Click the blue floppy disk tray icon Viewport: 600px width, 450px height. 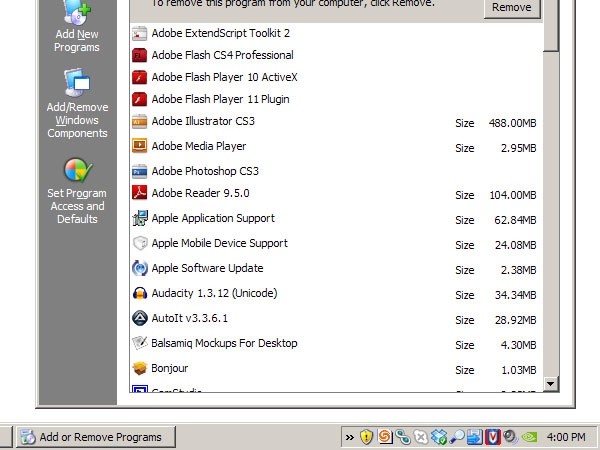pos(474,437)
